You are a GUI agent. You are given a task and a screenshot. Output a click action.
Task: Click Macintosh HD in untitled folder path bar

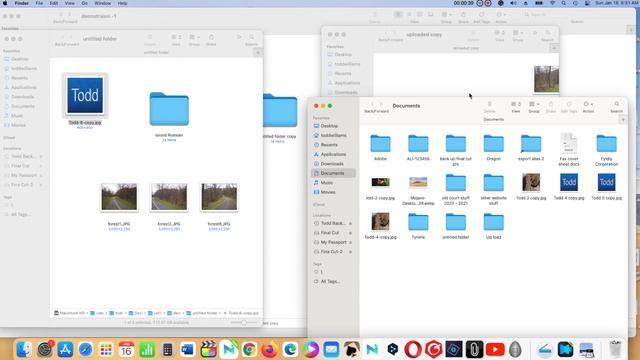pyautogui.click(x=69, y=313)
